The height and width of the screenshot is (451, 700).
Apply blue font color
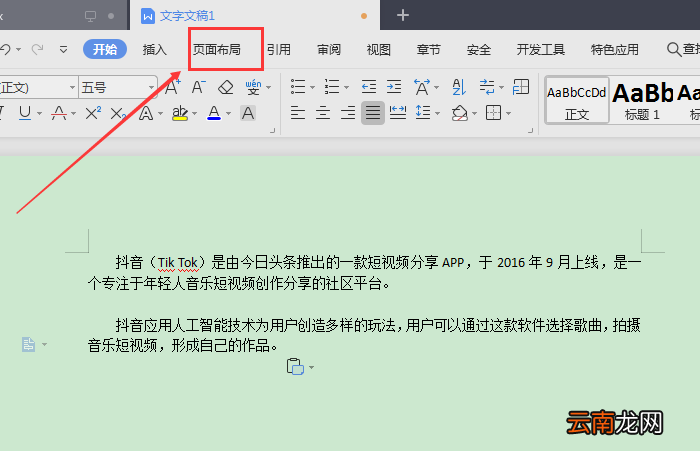pyautogui.click(x=214, y=113)
